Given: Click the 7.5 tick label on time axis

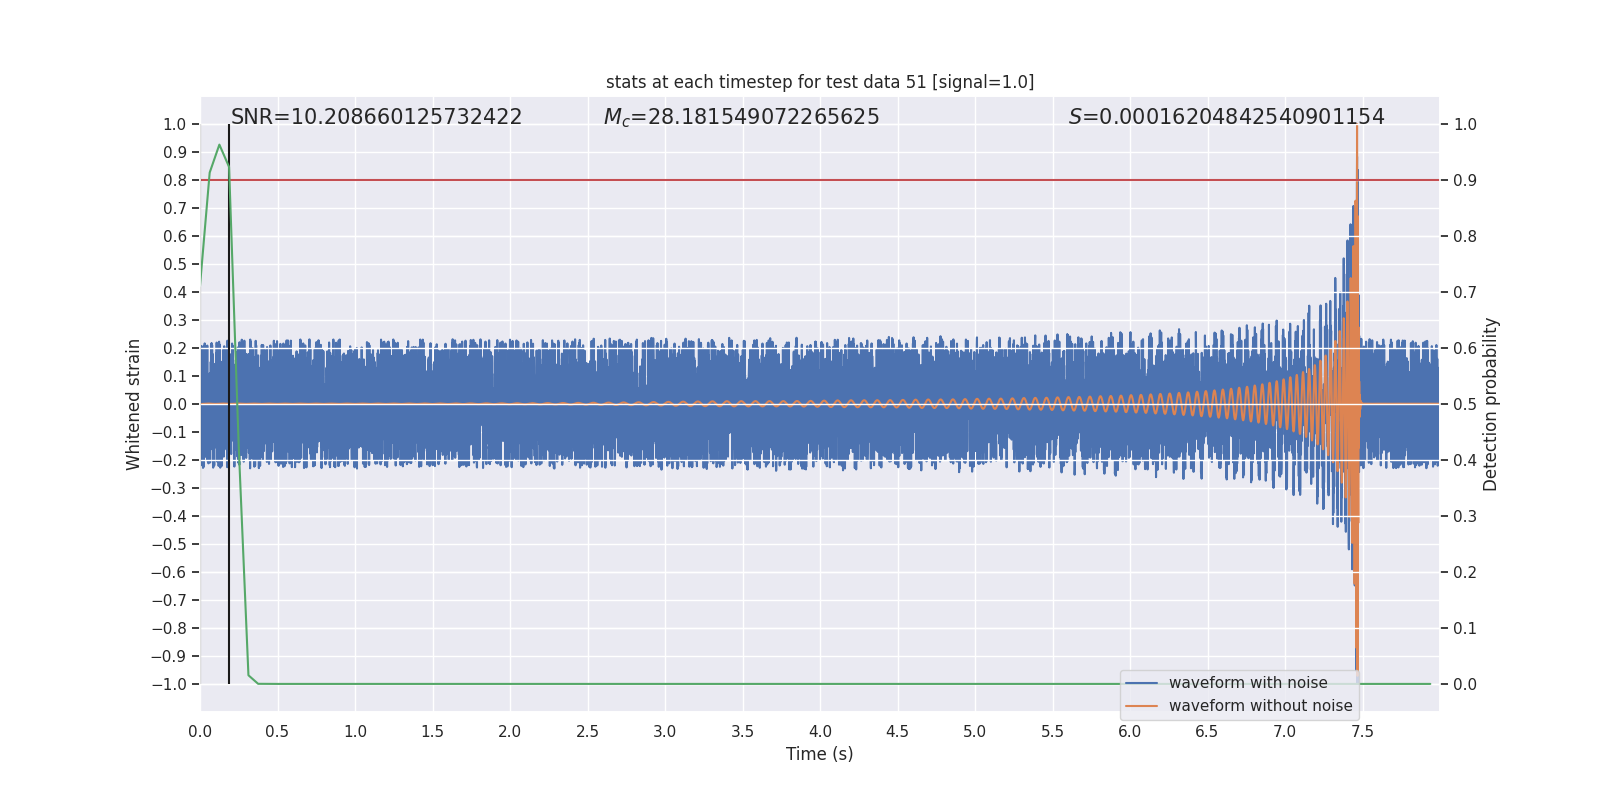Looking at the screenshot, I should (1362, 732).
